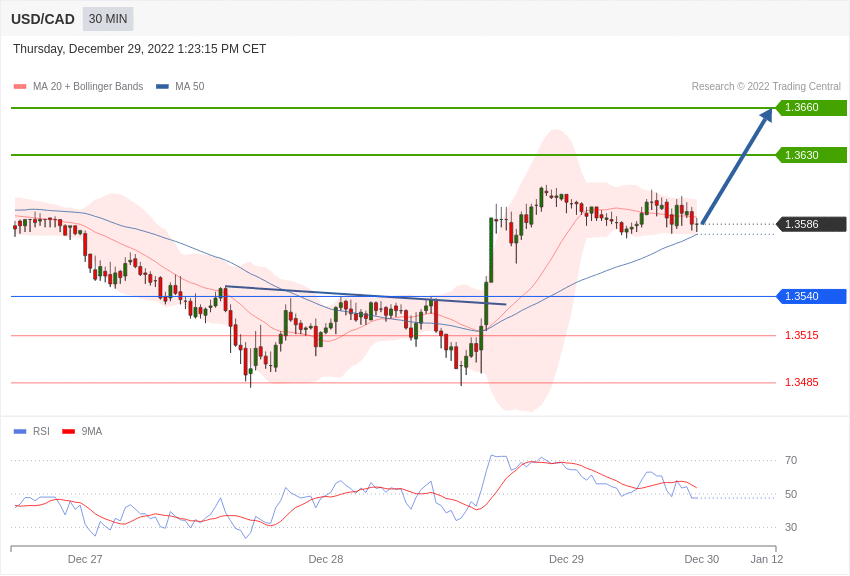
Task: Click the Dec 29 date axis label
Action: (x=566, y=559)
